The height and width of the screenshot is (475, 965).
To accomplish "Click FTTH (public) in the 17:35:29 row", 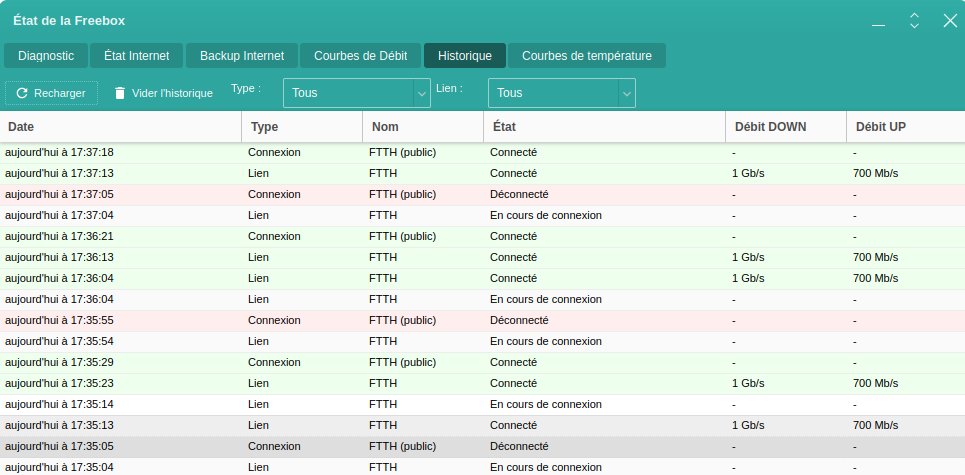I will (x=402, y=362).
